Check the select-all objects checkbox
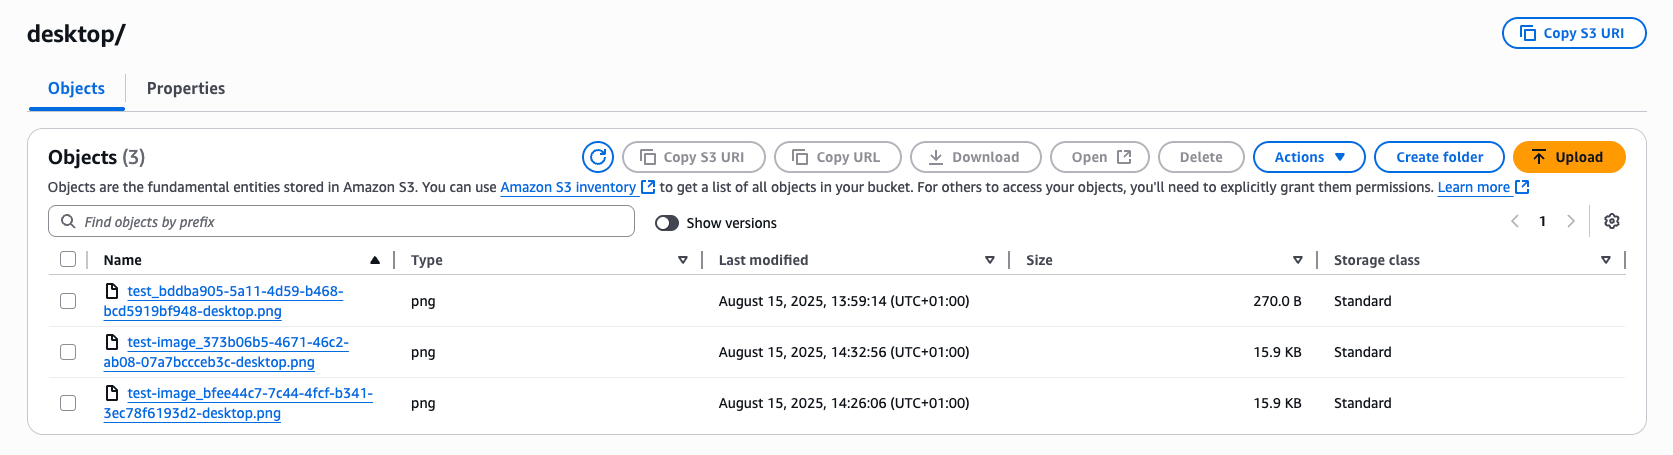1673x455 pixels. point(68,260)
